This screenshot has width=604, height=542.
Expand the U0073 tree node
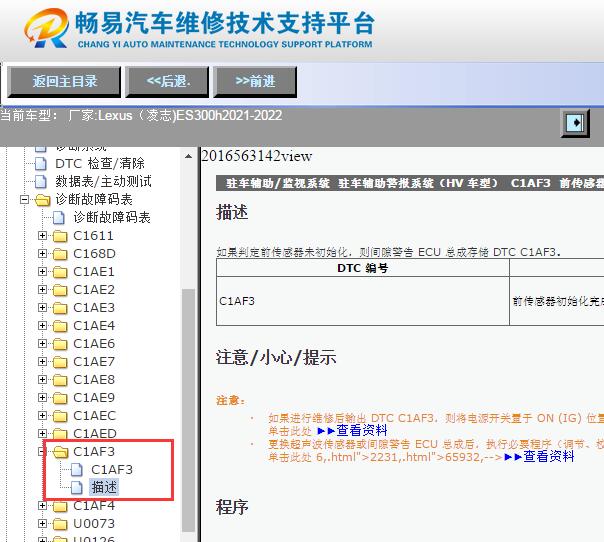(42, 524)
